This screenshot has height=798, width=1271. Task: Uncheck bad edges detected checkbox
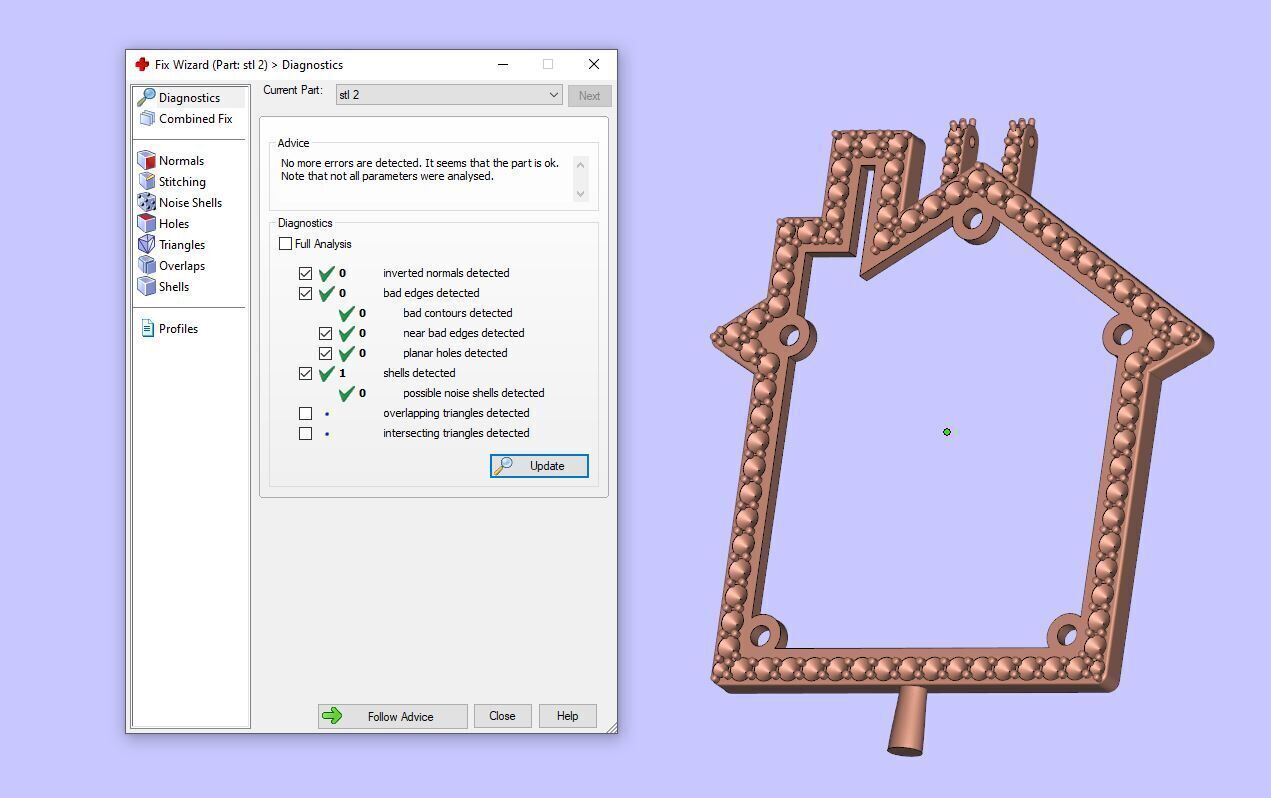pos(306,293)
